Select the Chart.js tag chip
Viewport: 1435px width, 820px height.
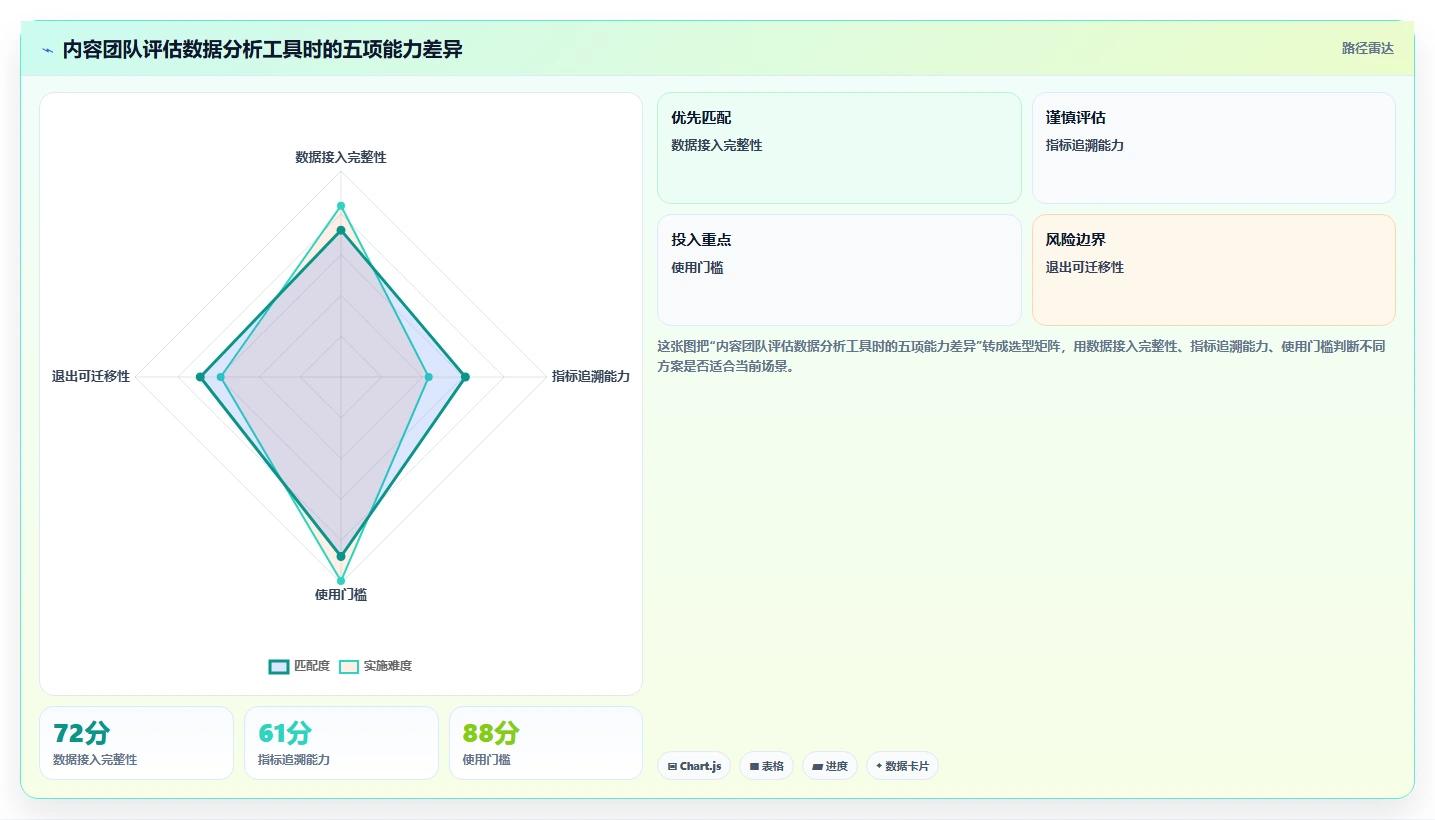[694, 766]
